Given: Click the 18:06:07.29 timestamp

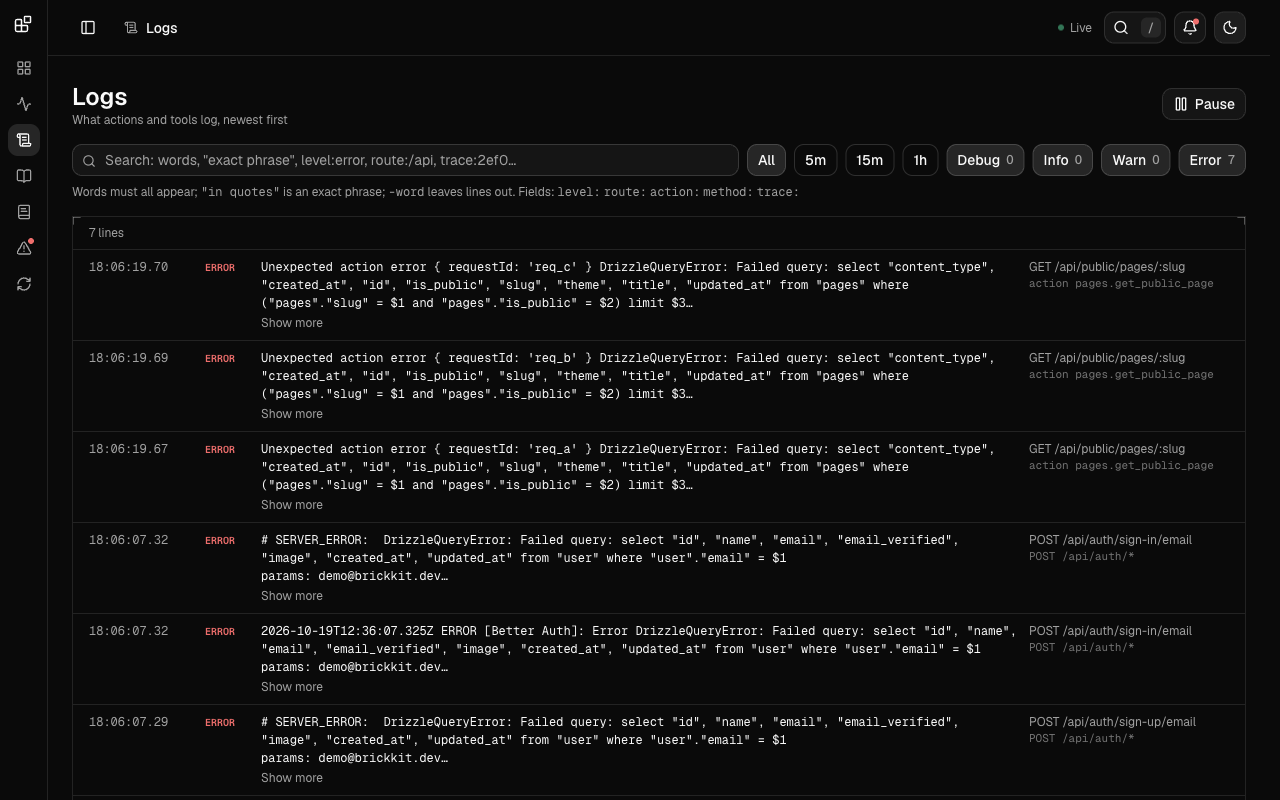Looking at the screenshot, I should coord(128,722).
